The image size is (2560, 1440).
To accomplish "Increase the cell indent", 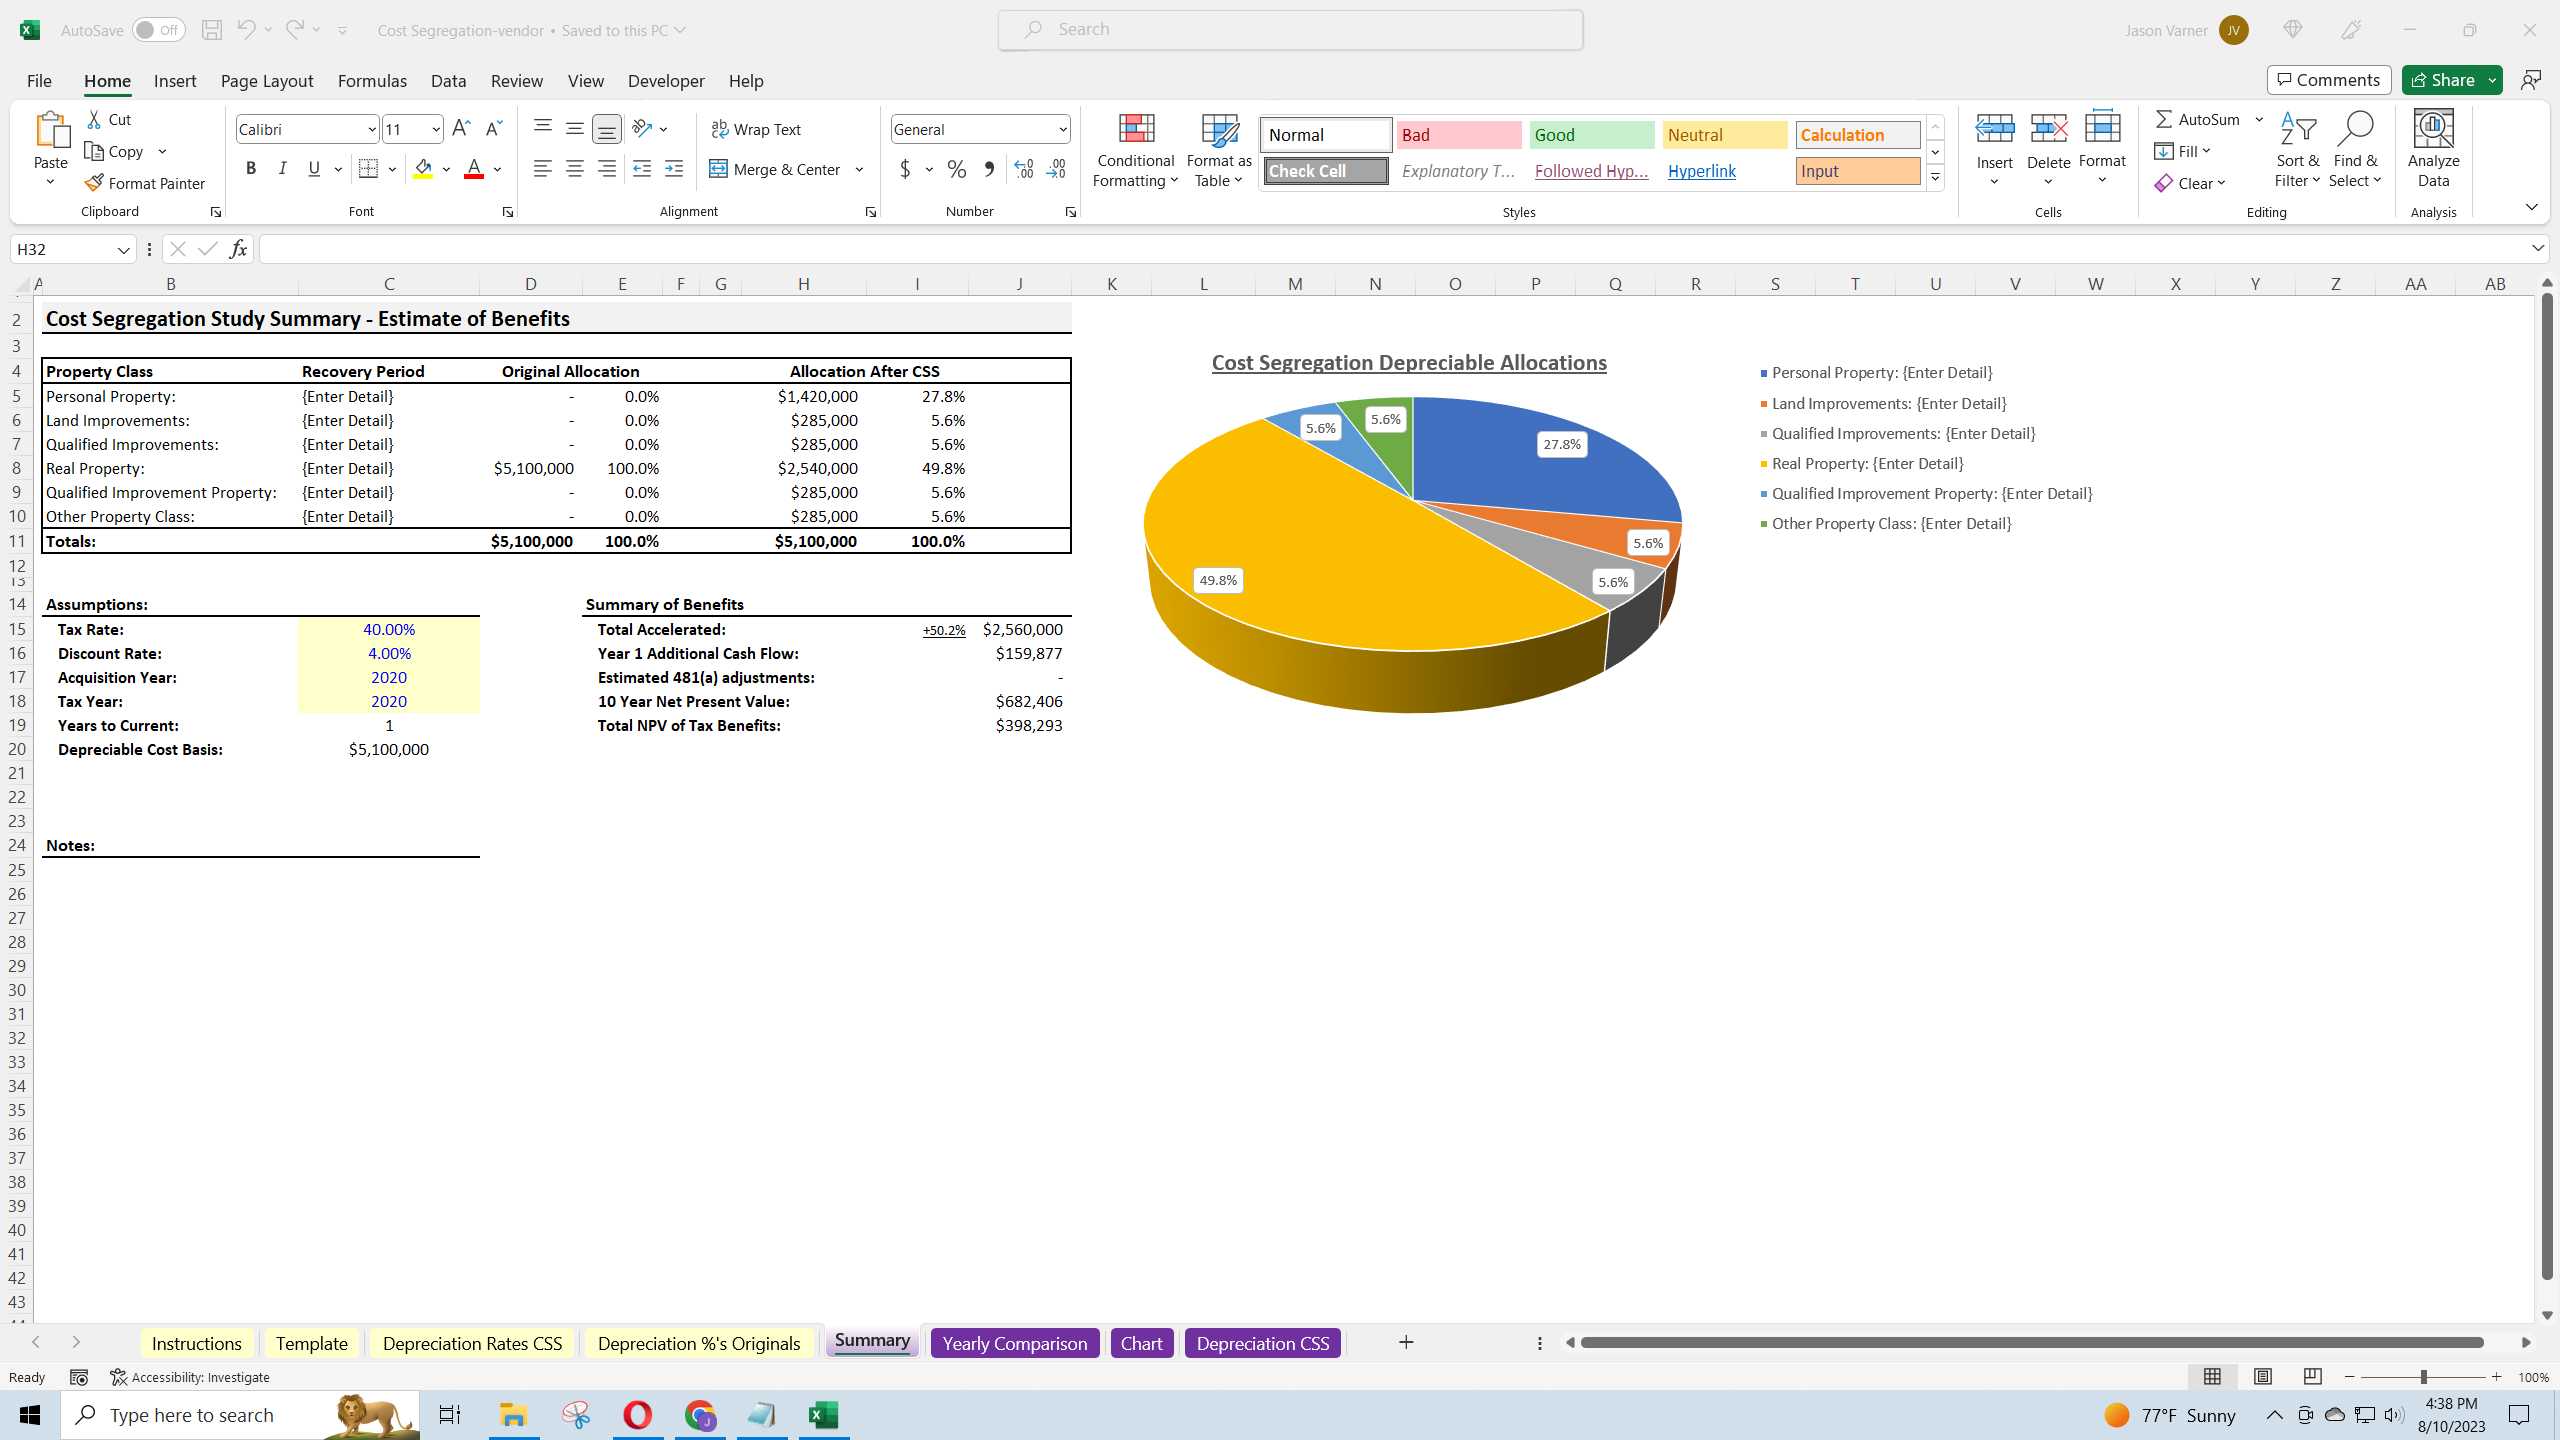I will click(674, 169).
